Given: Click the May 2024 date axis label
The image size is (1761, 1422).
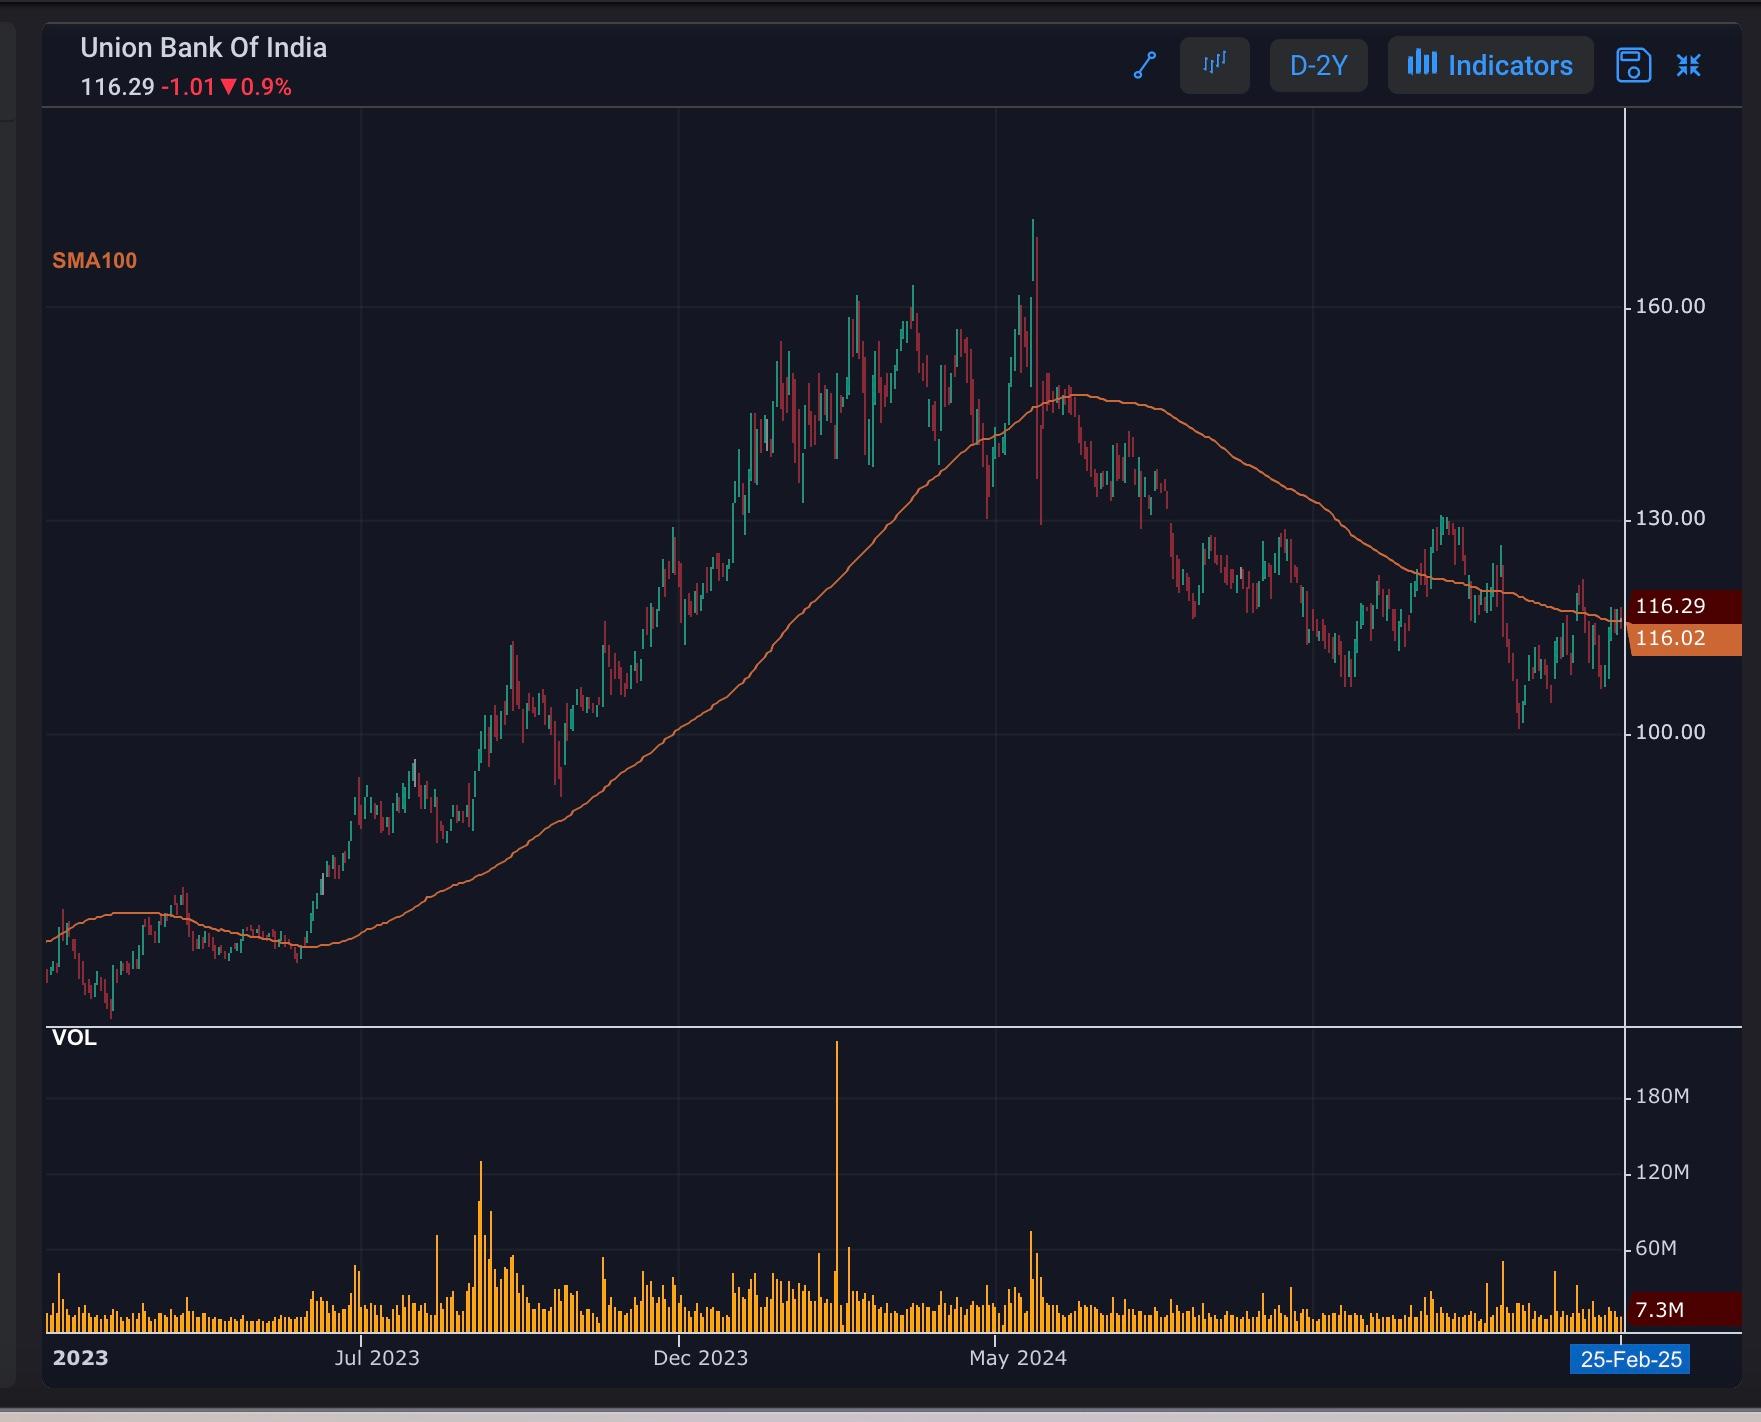Looking at the screenshot, I should pos(1018,1358).
